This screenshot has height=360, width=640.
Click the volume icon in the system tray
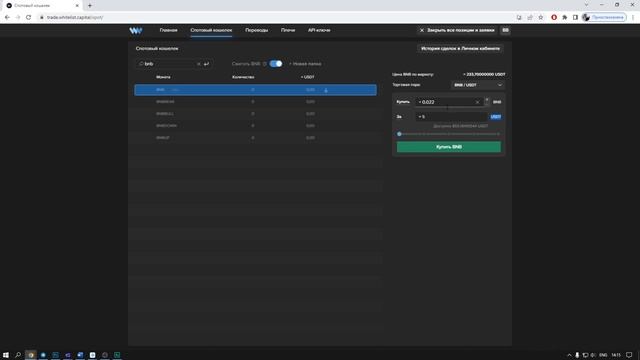pyautogui.click(x=593, y=355)
